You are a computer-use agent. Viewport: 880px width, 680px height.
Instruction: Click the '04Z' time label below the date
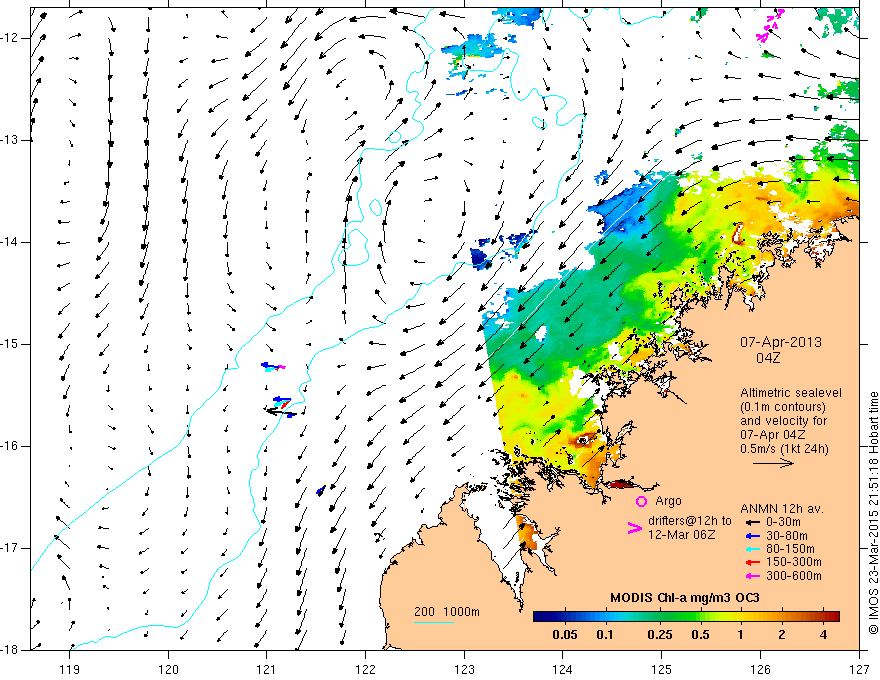768,358
